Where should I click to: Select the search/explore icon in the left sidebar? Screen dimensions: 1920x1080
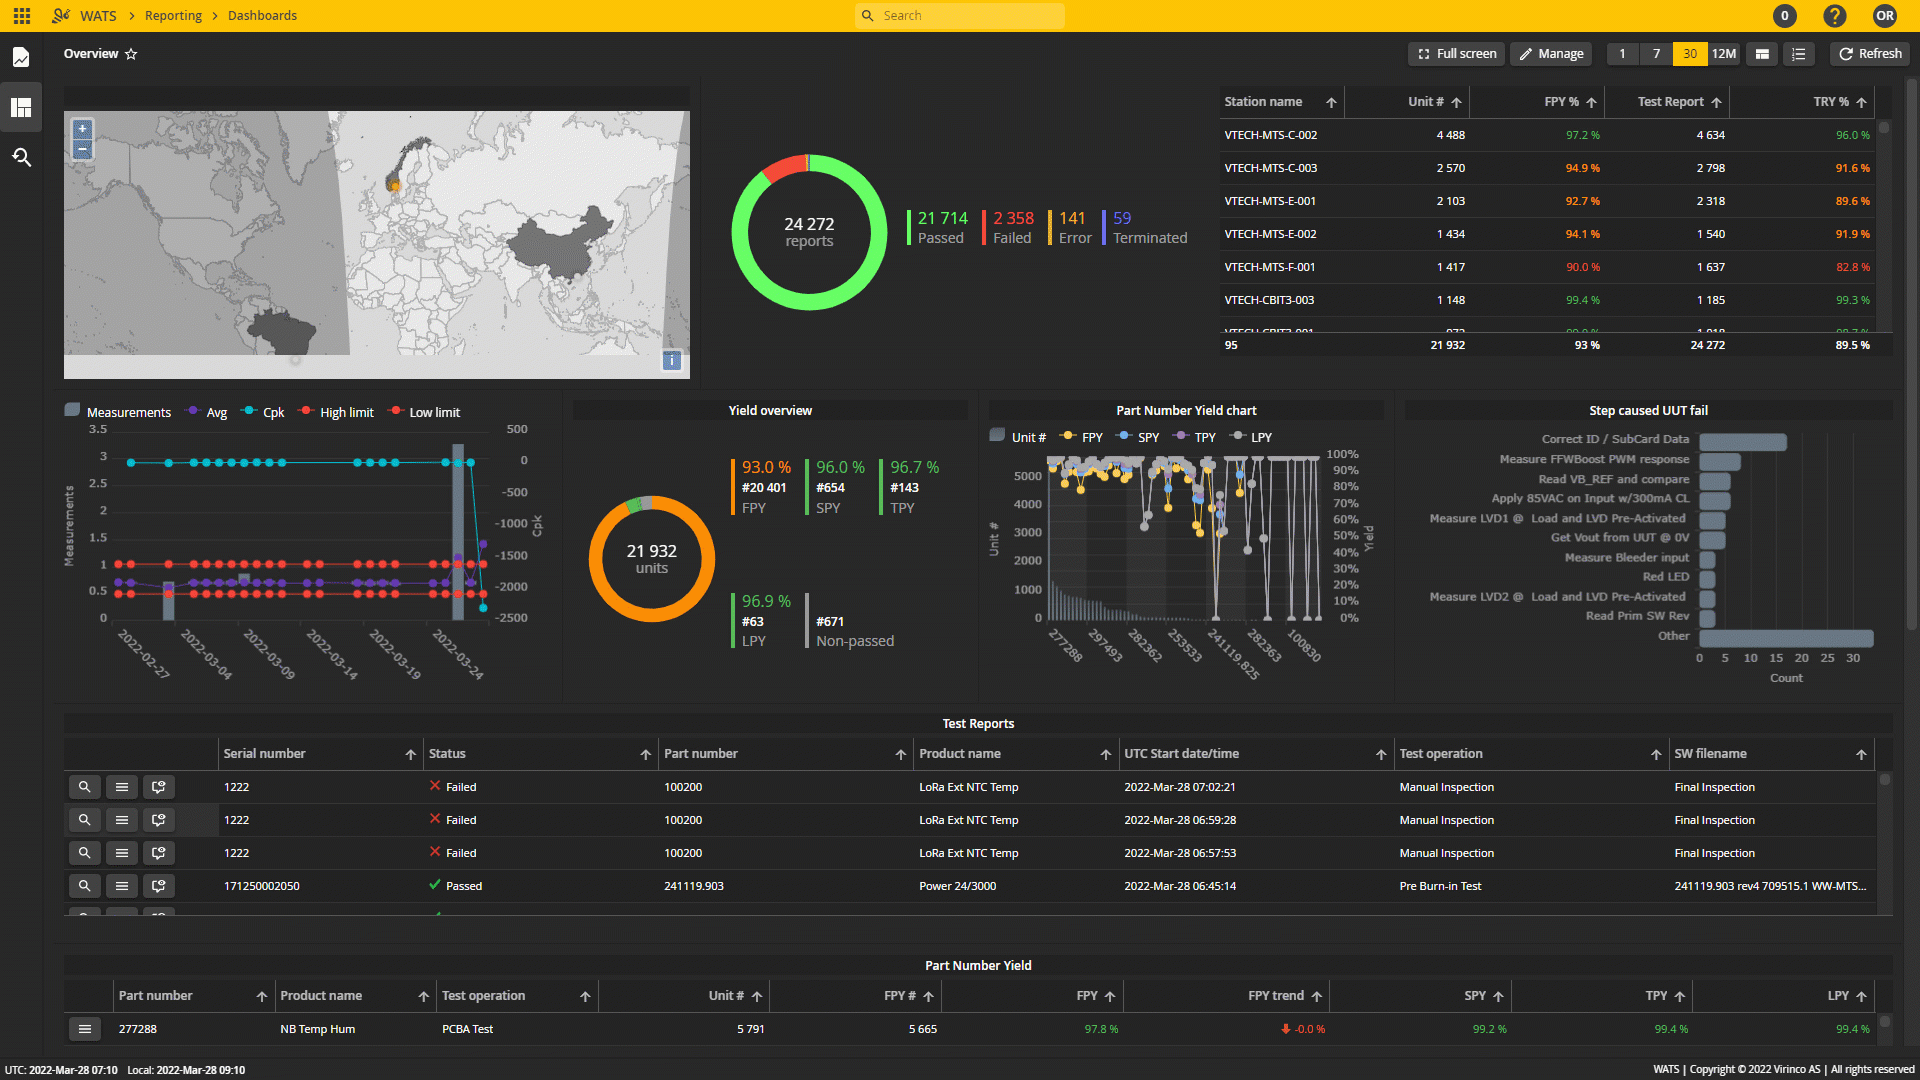tap(21, 157)
